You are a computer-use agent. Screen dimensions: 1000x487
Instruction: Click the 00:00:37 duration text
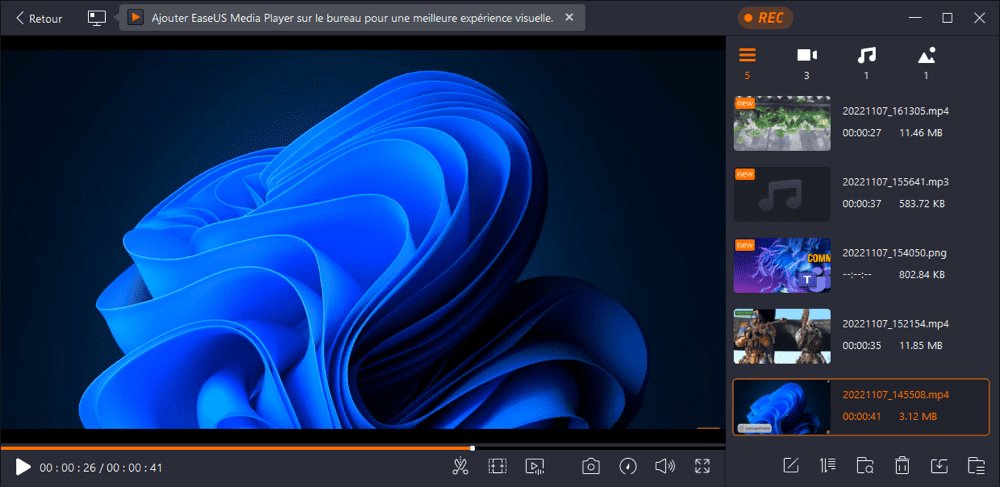pos(861,204)
